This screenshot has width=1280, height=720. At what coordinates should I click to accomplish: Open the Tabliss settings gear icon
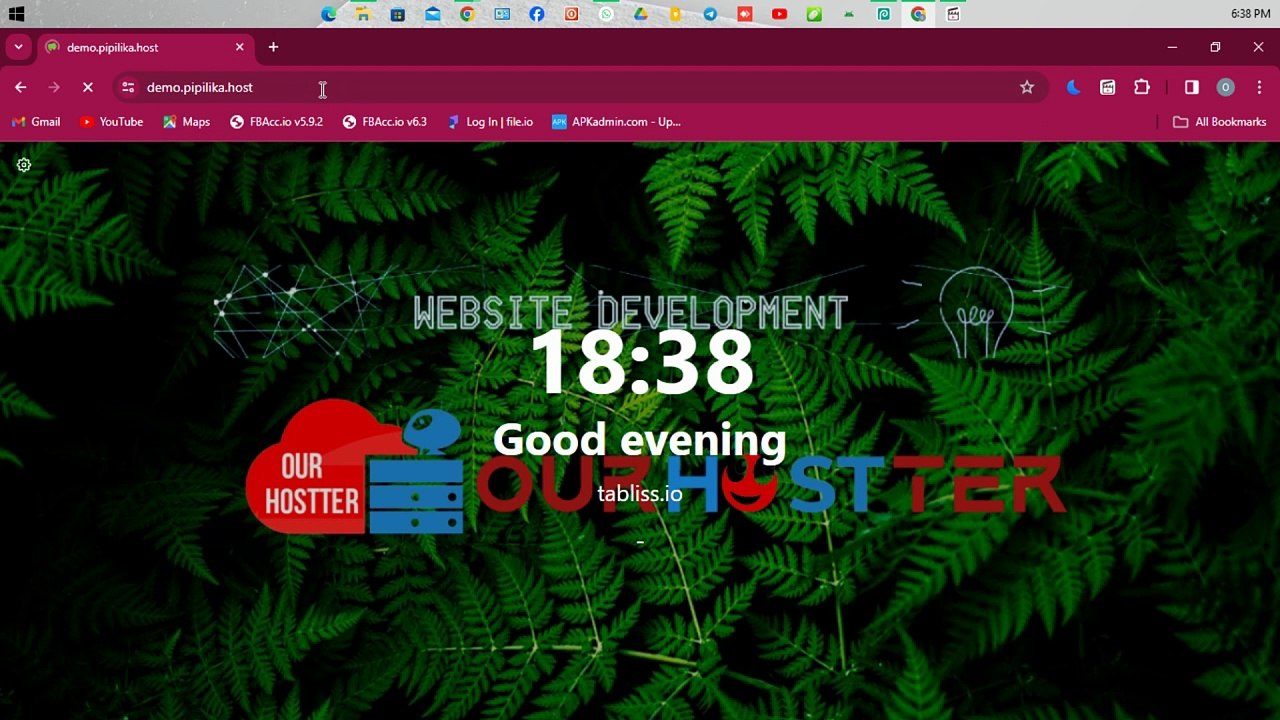click(24, 165)
